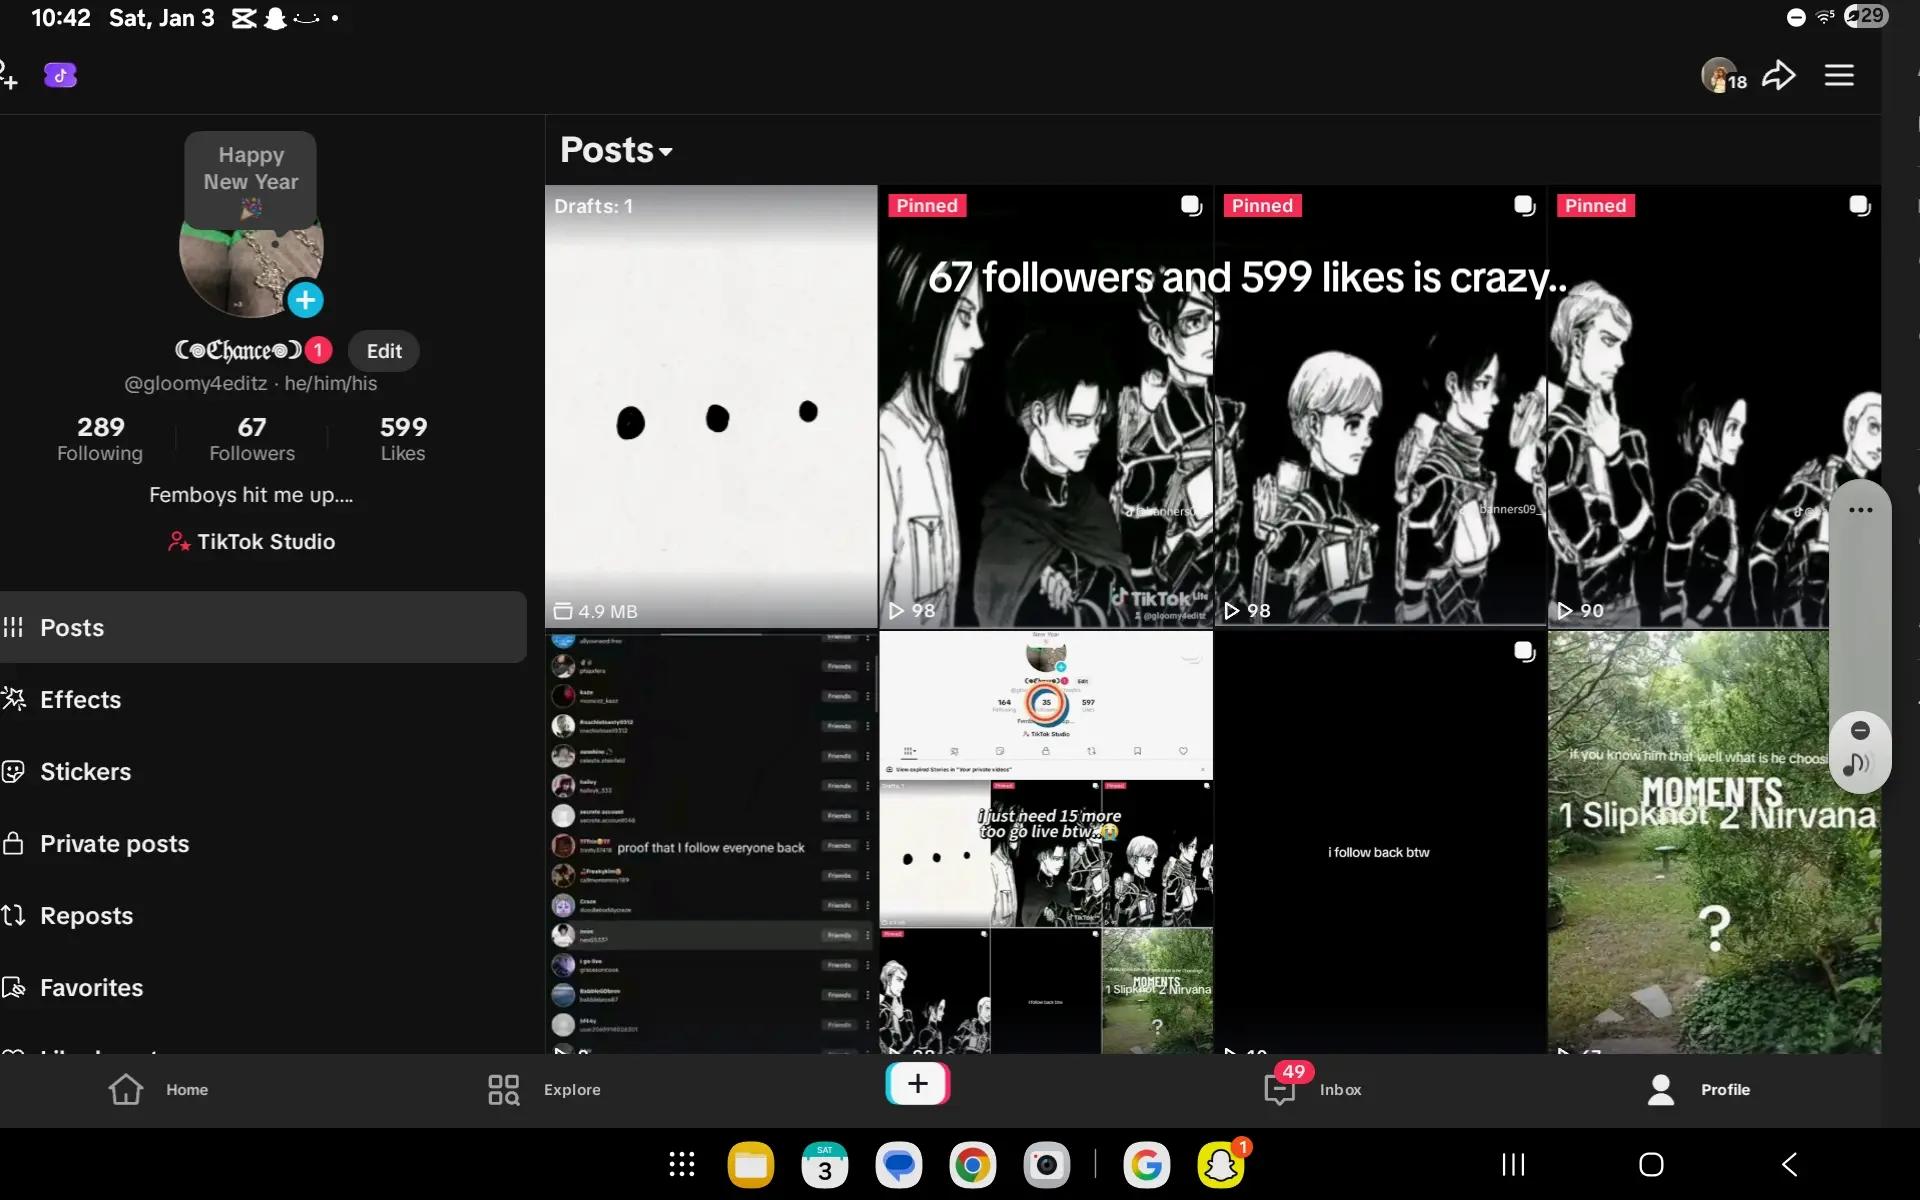The image size is (1920, 1200).
Task: Tap the floating music sound icon
Action: pyautogui.click(x=1857, y=765)
